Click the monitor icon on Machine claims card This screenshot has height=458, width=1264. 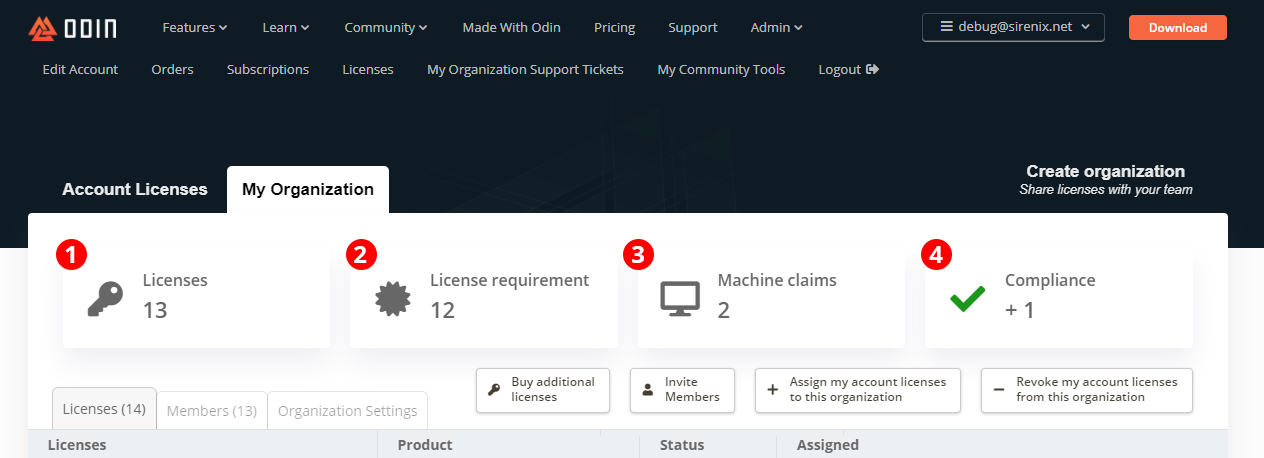680,299
